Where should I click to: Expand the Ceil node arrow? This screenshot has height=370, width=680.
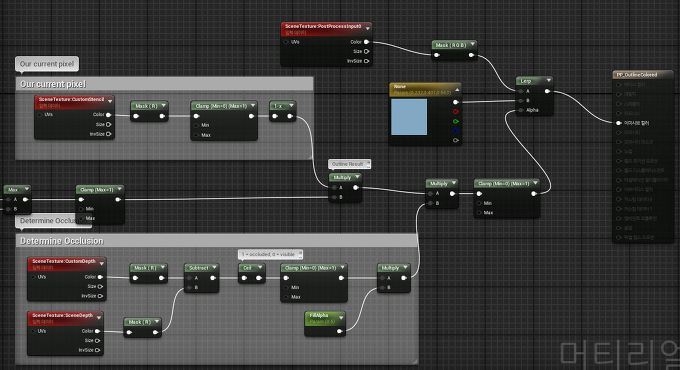[260, 268]
